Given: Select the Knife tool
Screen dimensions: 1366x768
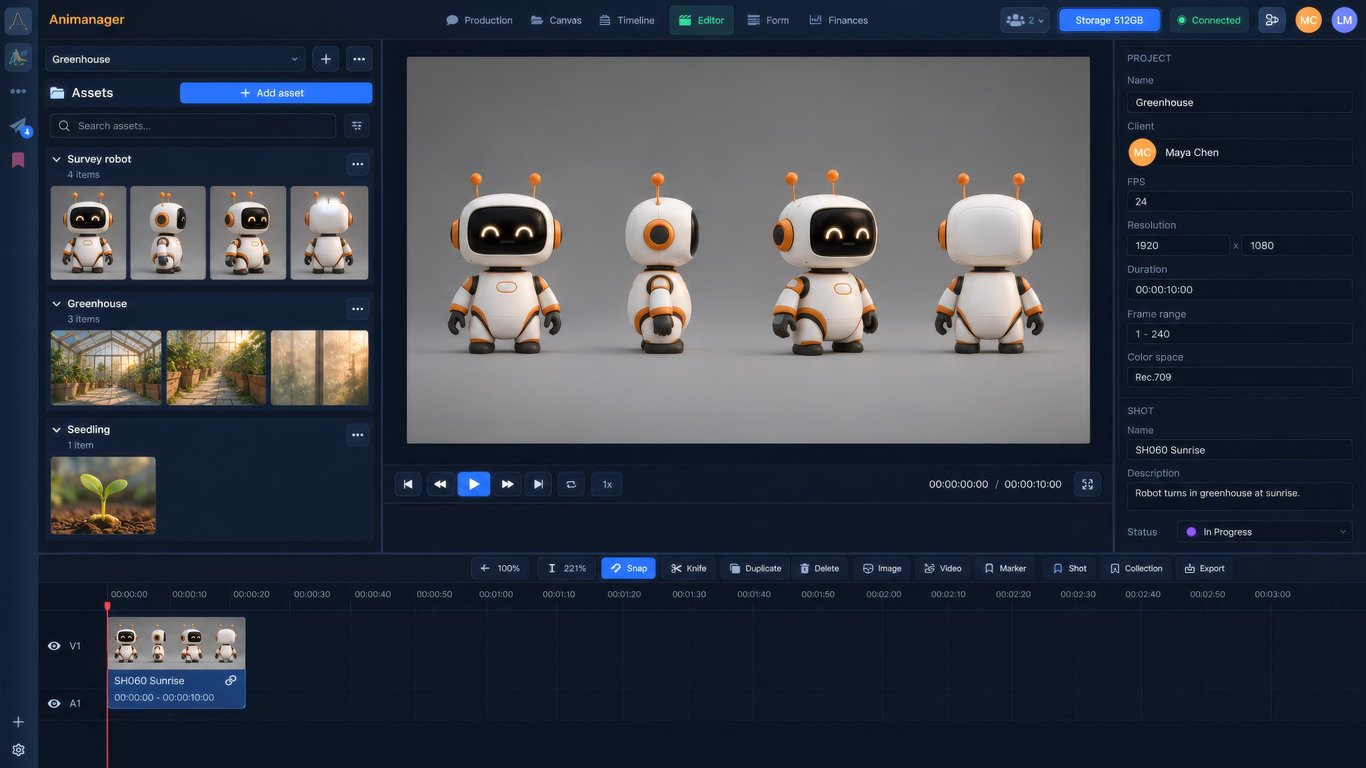Looking at the screenshot, I should 689,568.
